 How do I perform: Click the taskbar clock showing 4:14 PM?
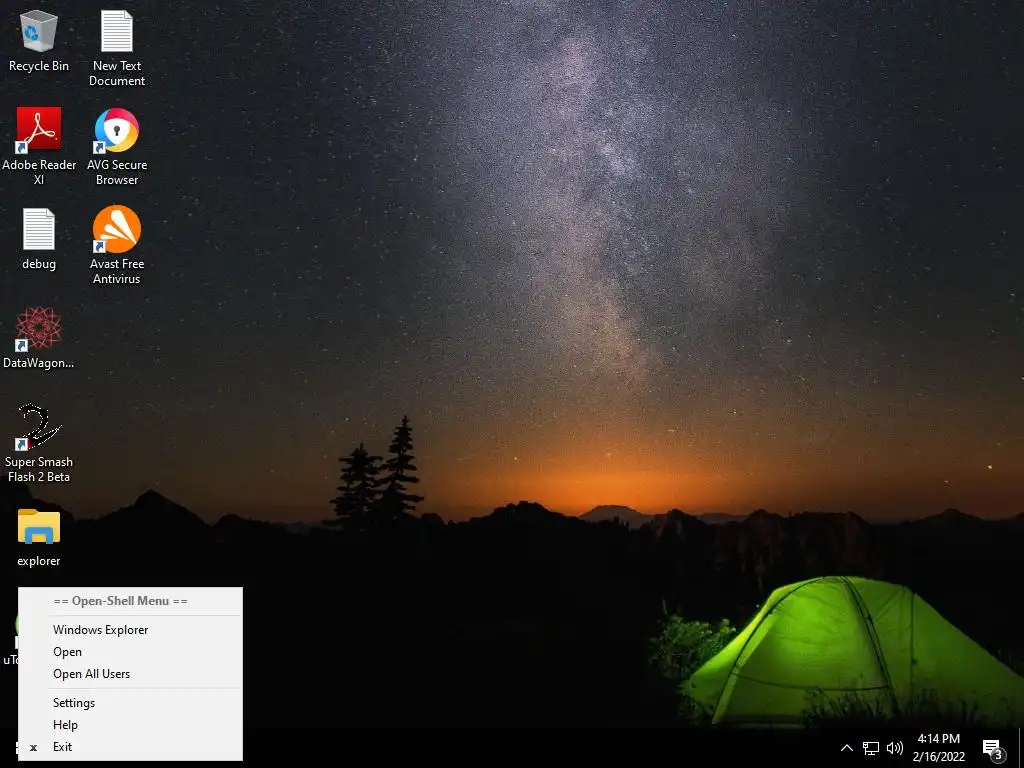(x=938, y=748)
